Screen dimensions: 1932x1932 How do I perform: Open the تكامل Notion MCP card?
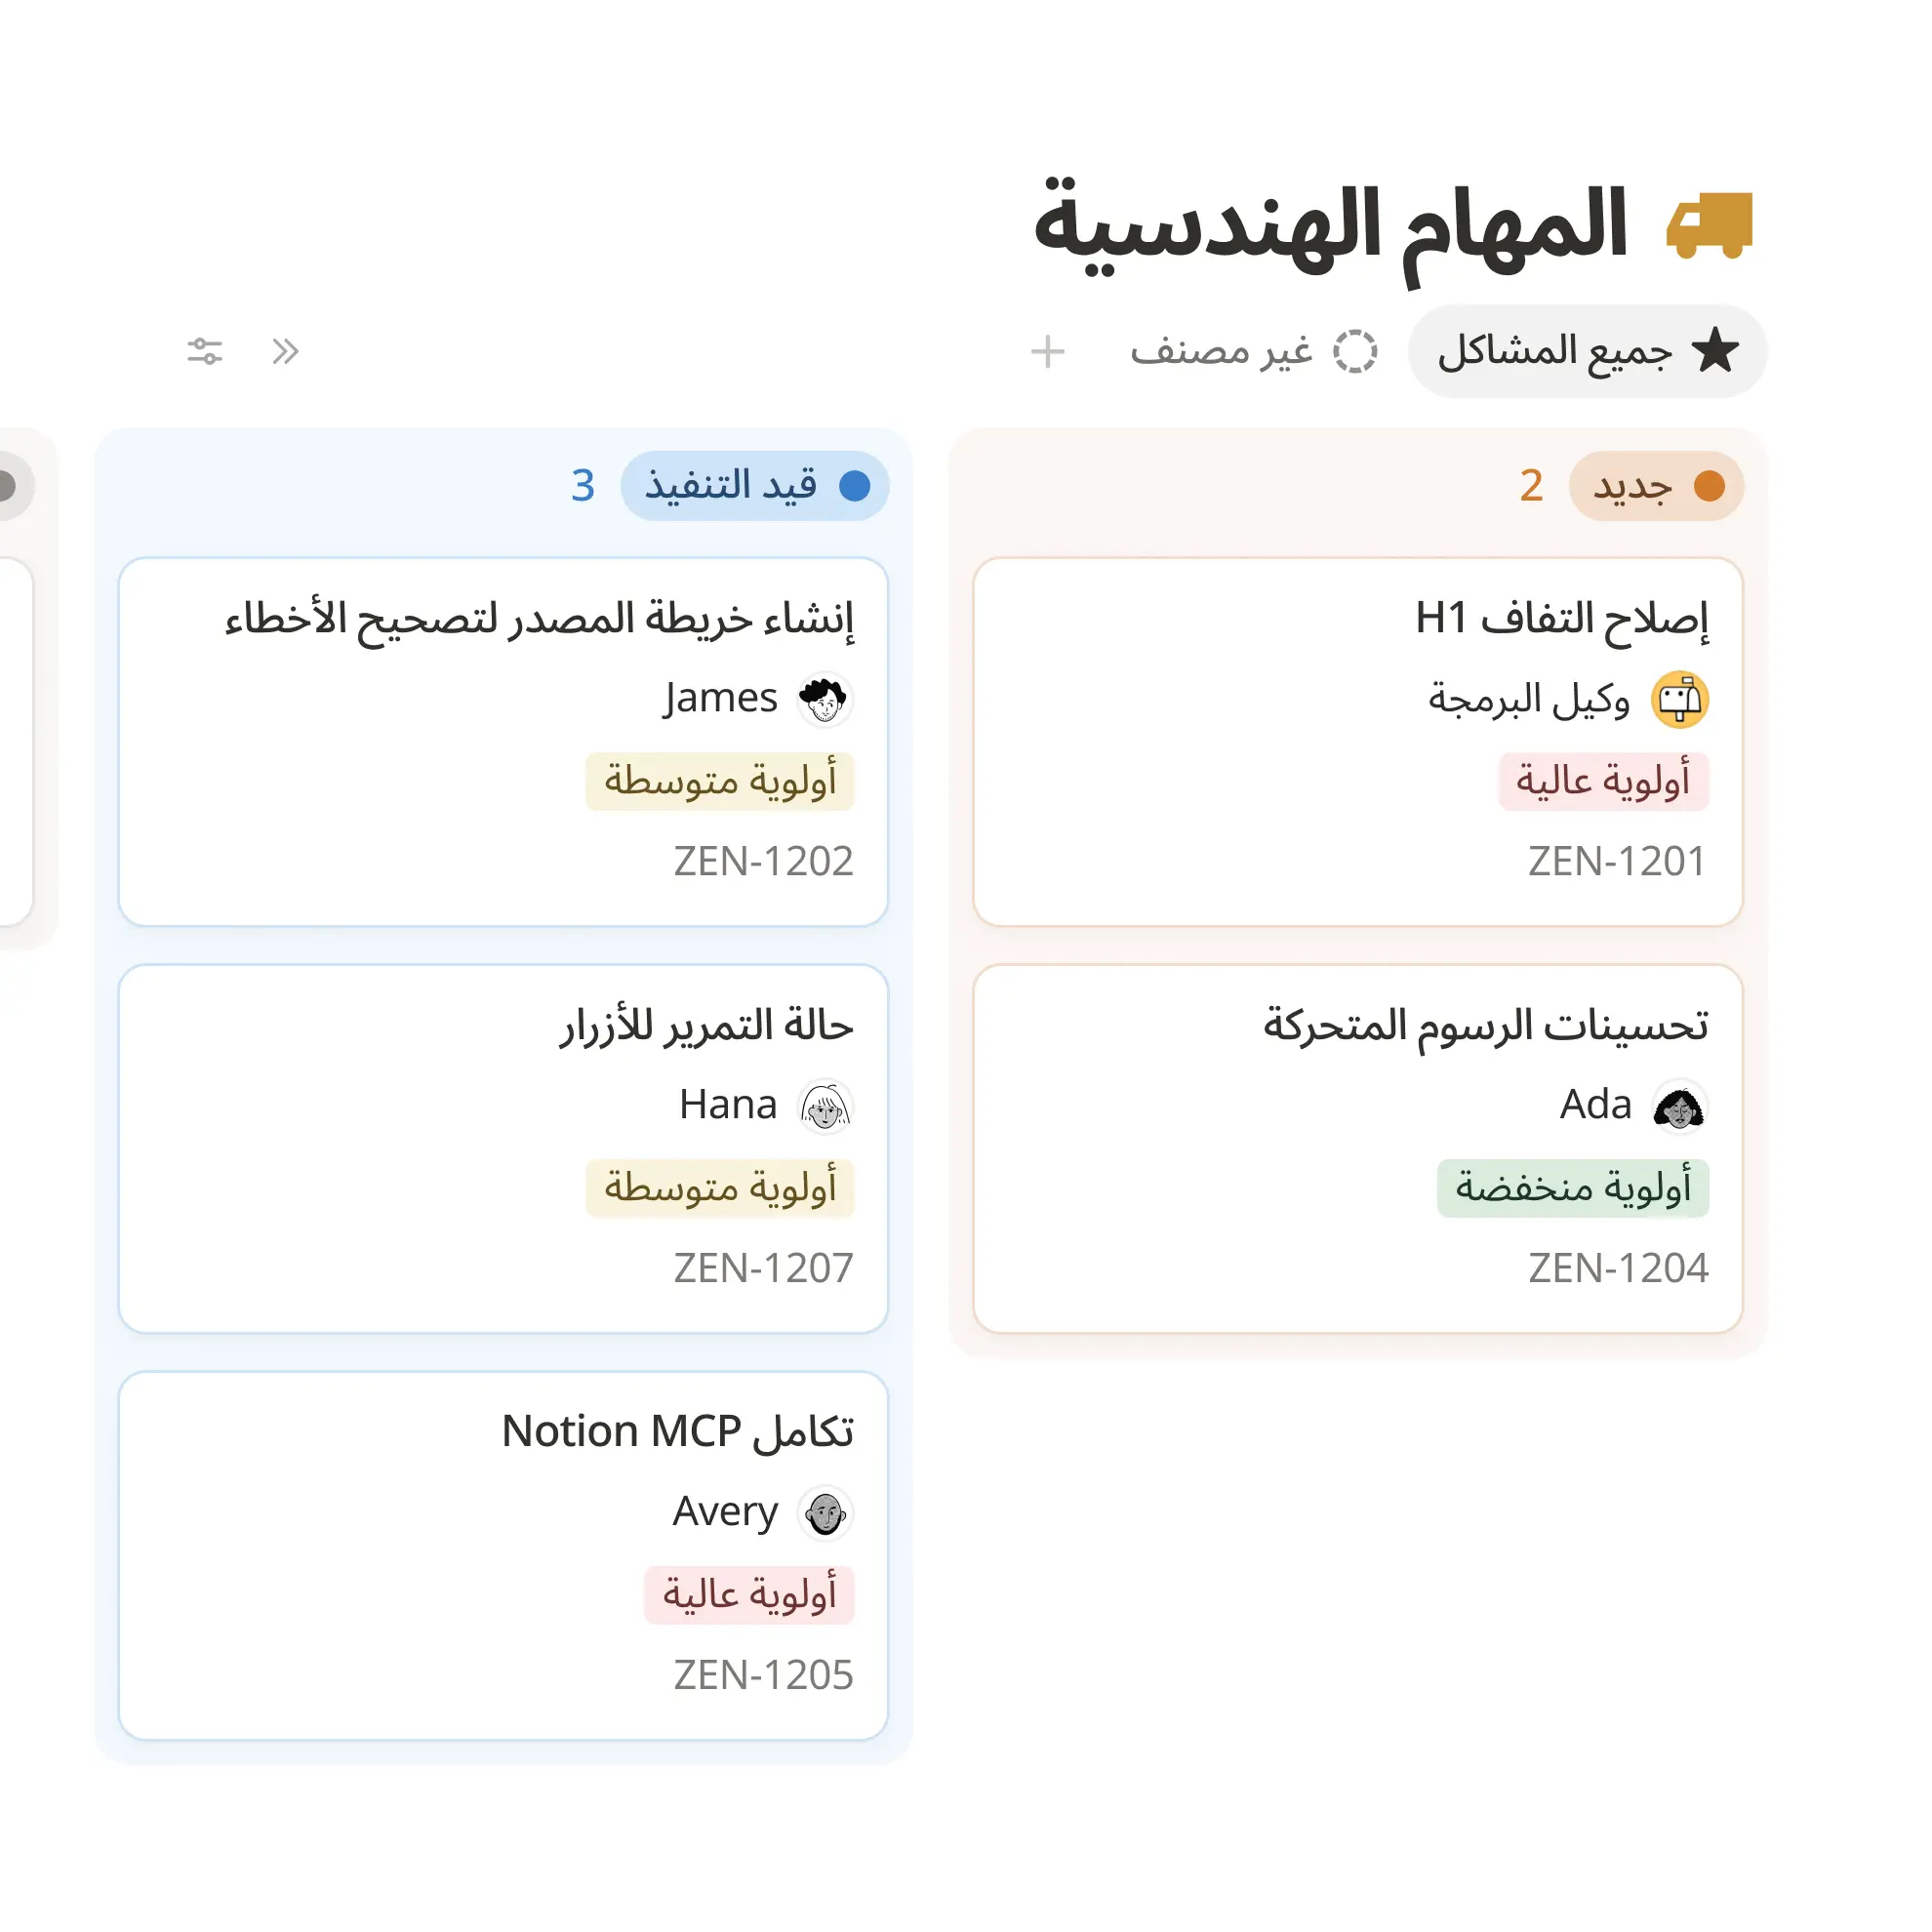[x=503, y=1555]
